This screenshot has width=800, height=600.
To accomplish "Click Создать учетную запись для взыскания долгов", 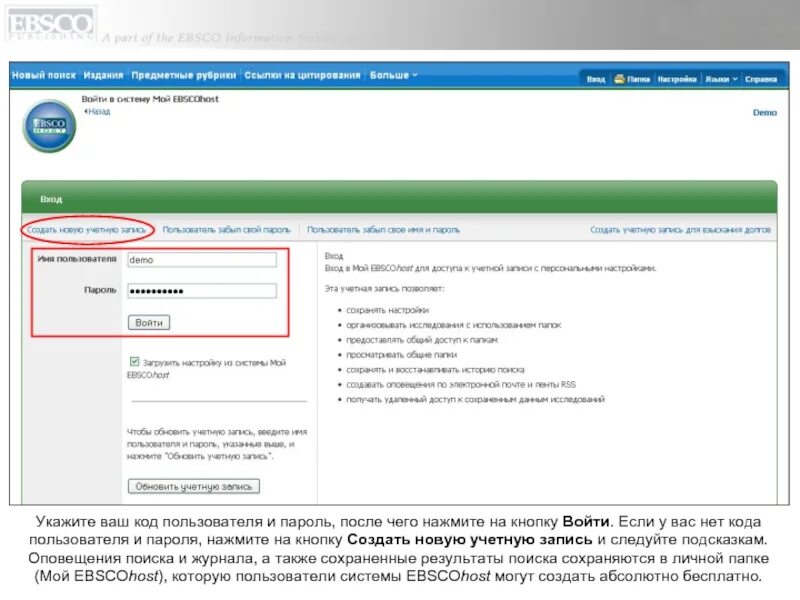I will (x=680, y=230).
